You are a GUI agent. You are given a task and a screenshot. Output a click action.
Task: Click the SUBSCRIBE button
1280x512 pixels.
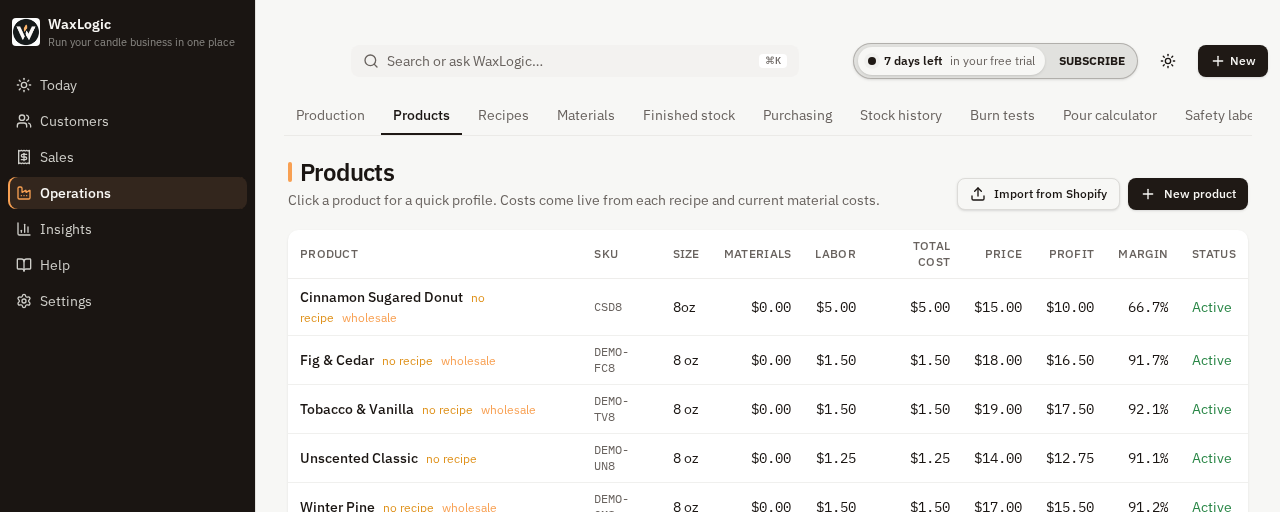pyautogui.click(x=1092, y=61)
